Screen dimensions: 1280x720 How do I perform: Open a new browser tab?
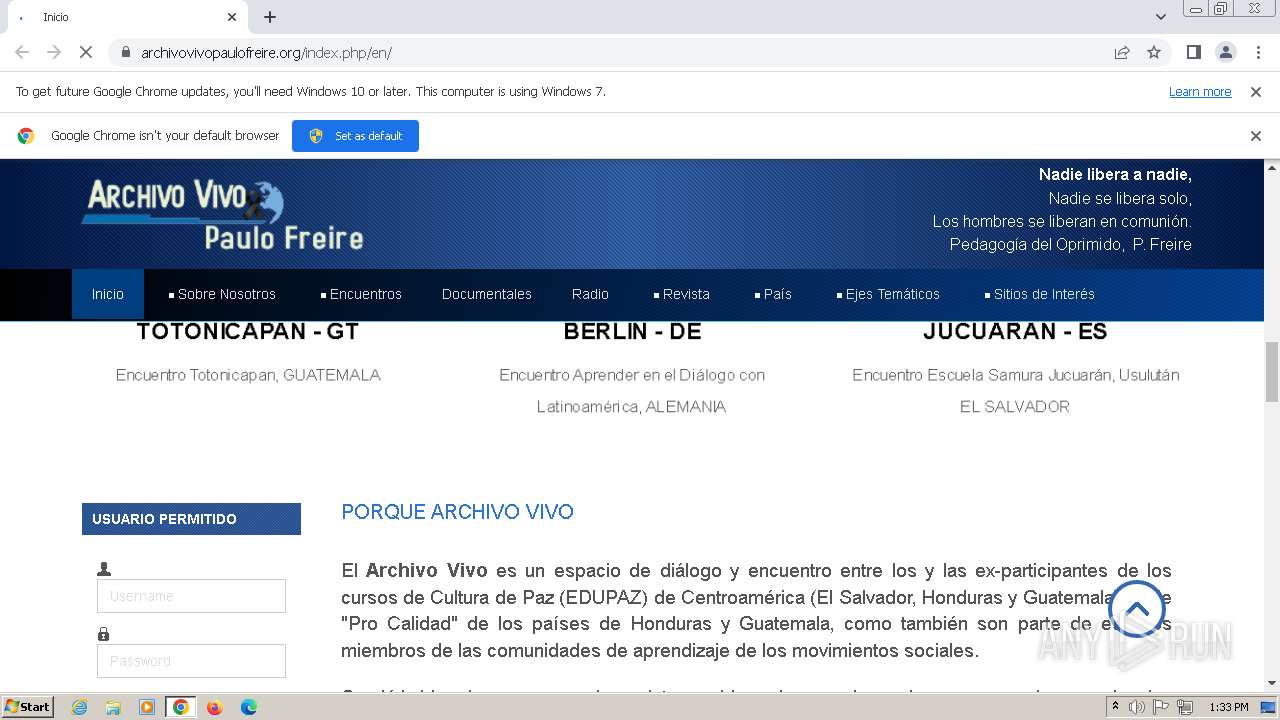[x=270, y=17]
